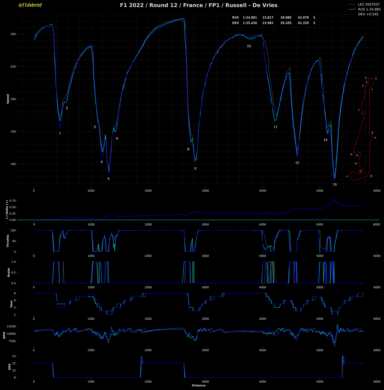
Task: Click the RUS row in sector times table
Action: [273, 17]
